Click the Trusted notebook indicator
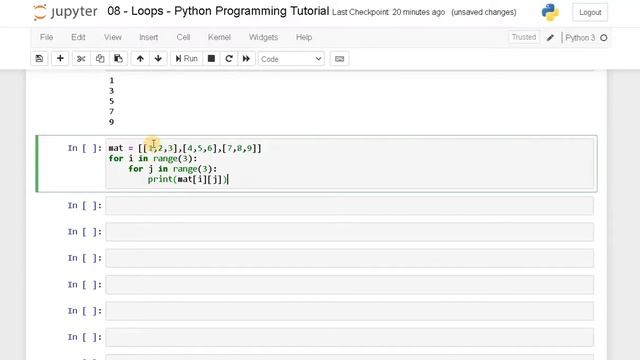The image size is (640, 360). click(x=524, y=37)
